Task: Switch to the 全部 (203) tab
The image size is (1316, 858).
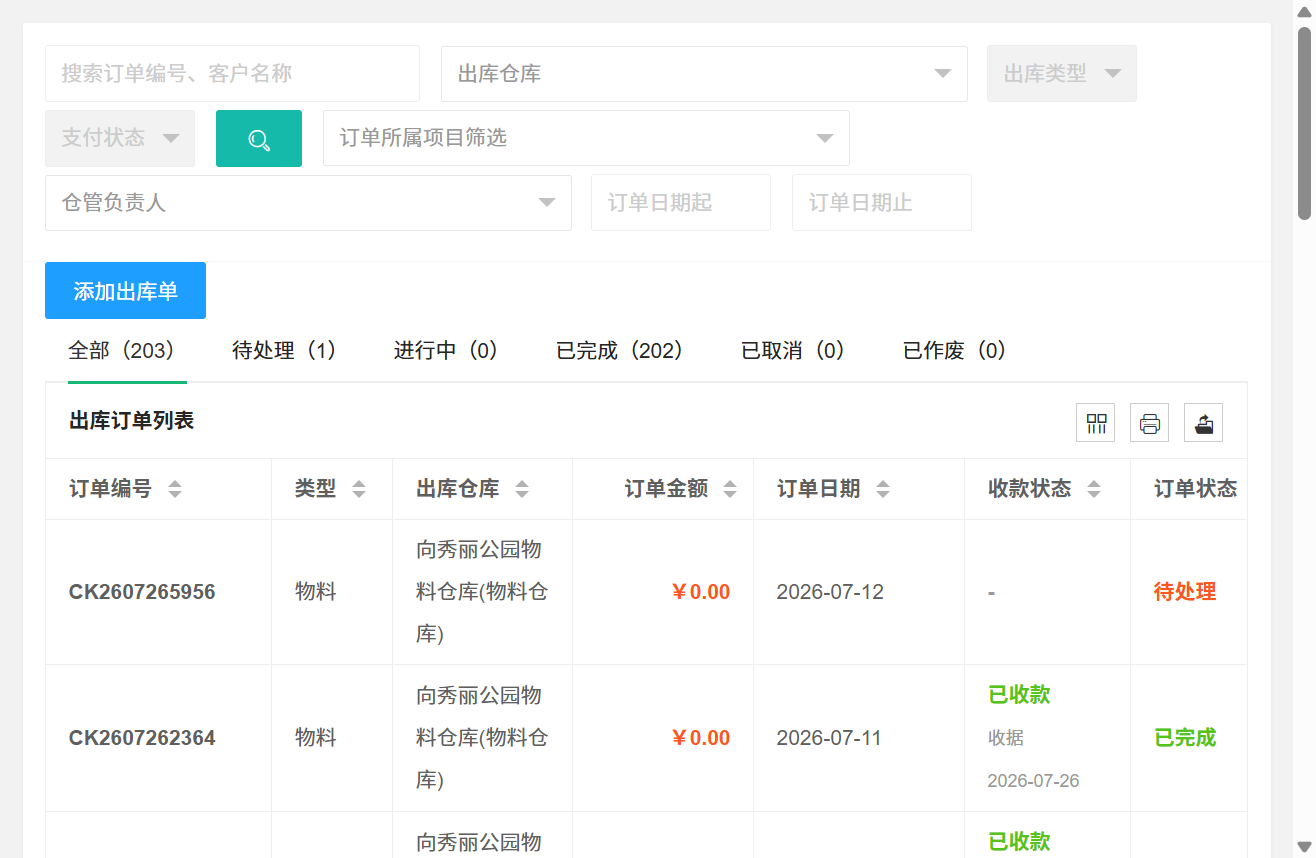Action: tap(127, 351)
